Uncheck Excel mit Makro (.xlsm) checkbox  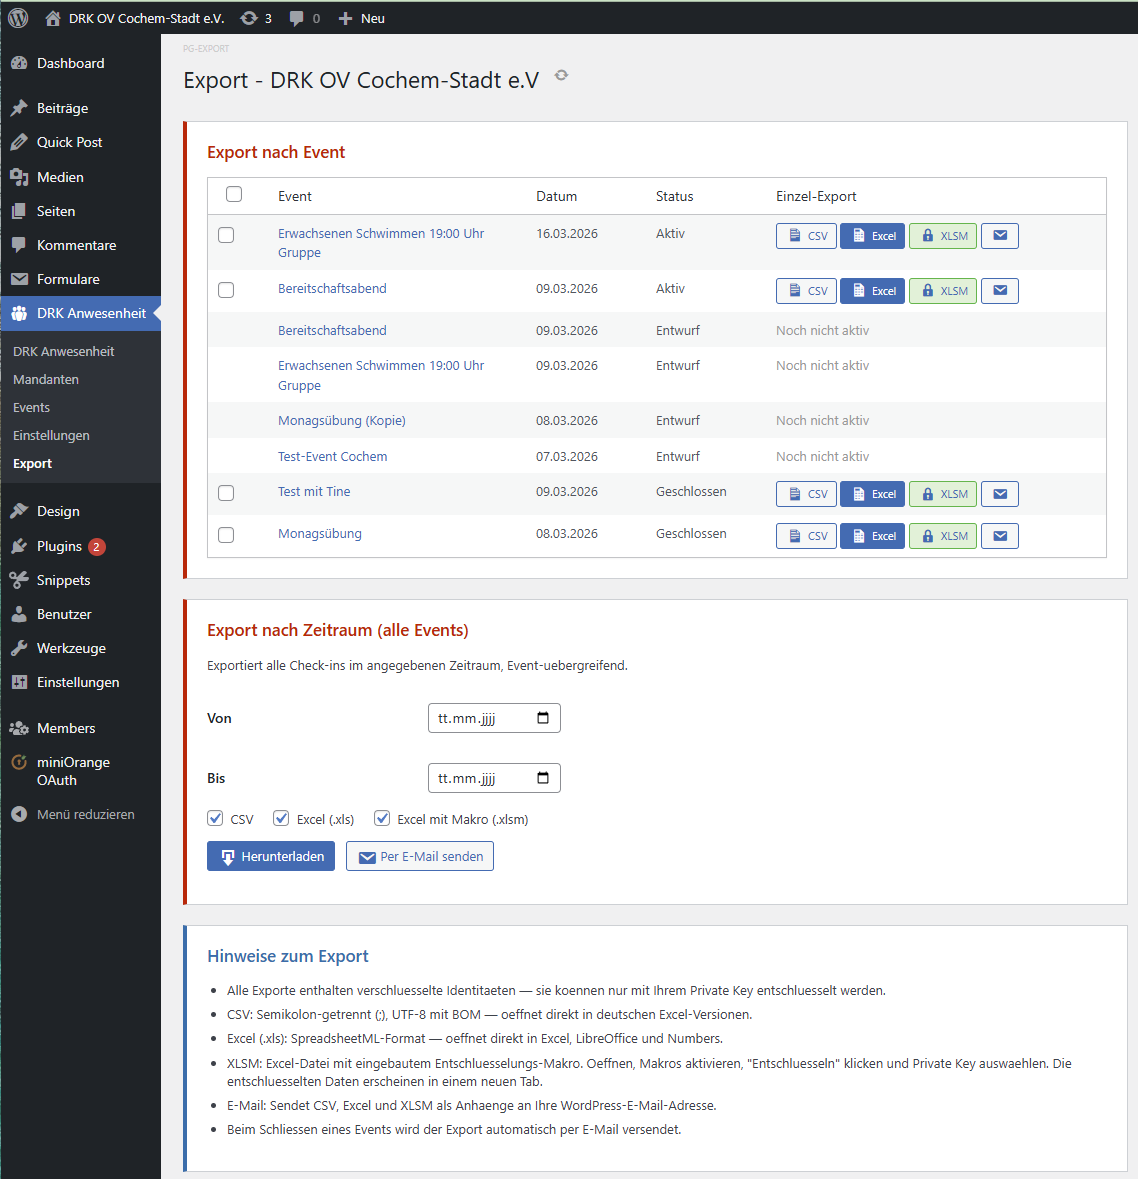pyautogui.click(x=382, y=818)
